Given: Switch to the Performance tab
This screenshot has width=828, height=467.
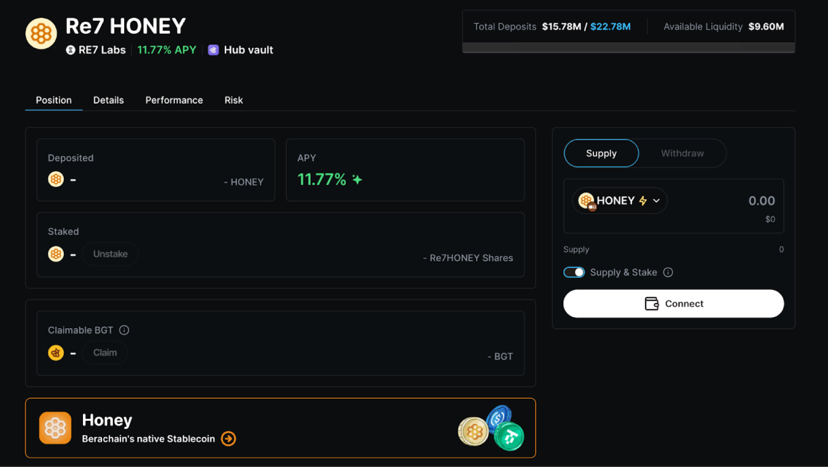Looking at the screenshot, I should pyautogui.click(x=174, y=100).
